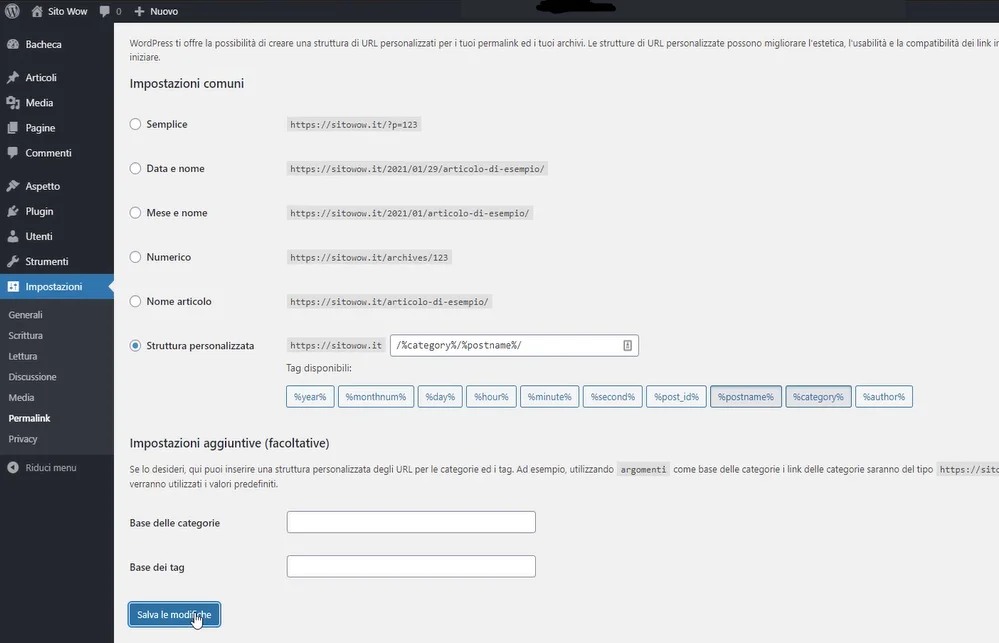Insert the %day% tag button
999x643 pixels.
[440, 396]
